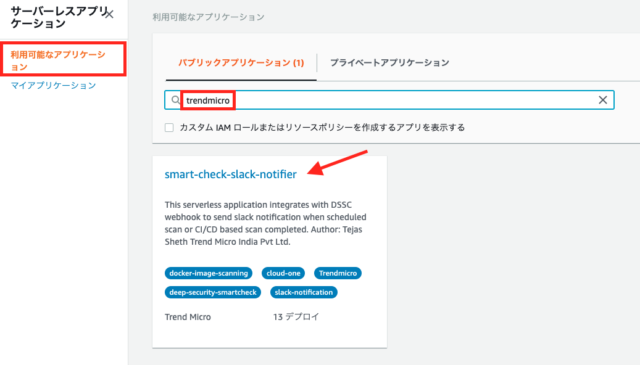Click the search magnifier icon
The image size is (640, 365).
coord(175,100)
